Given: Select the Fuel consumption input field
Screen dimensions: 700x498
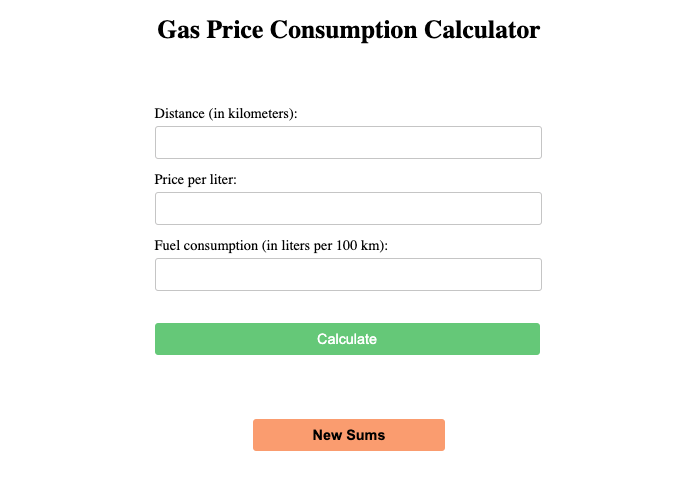Looking at the screenshot, I should [348, 274].
